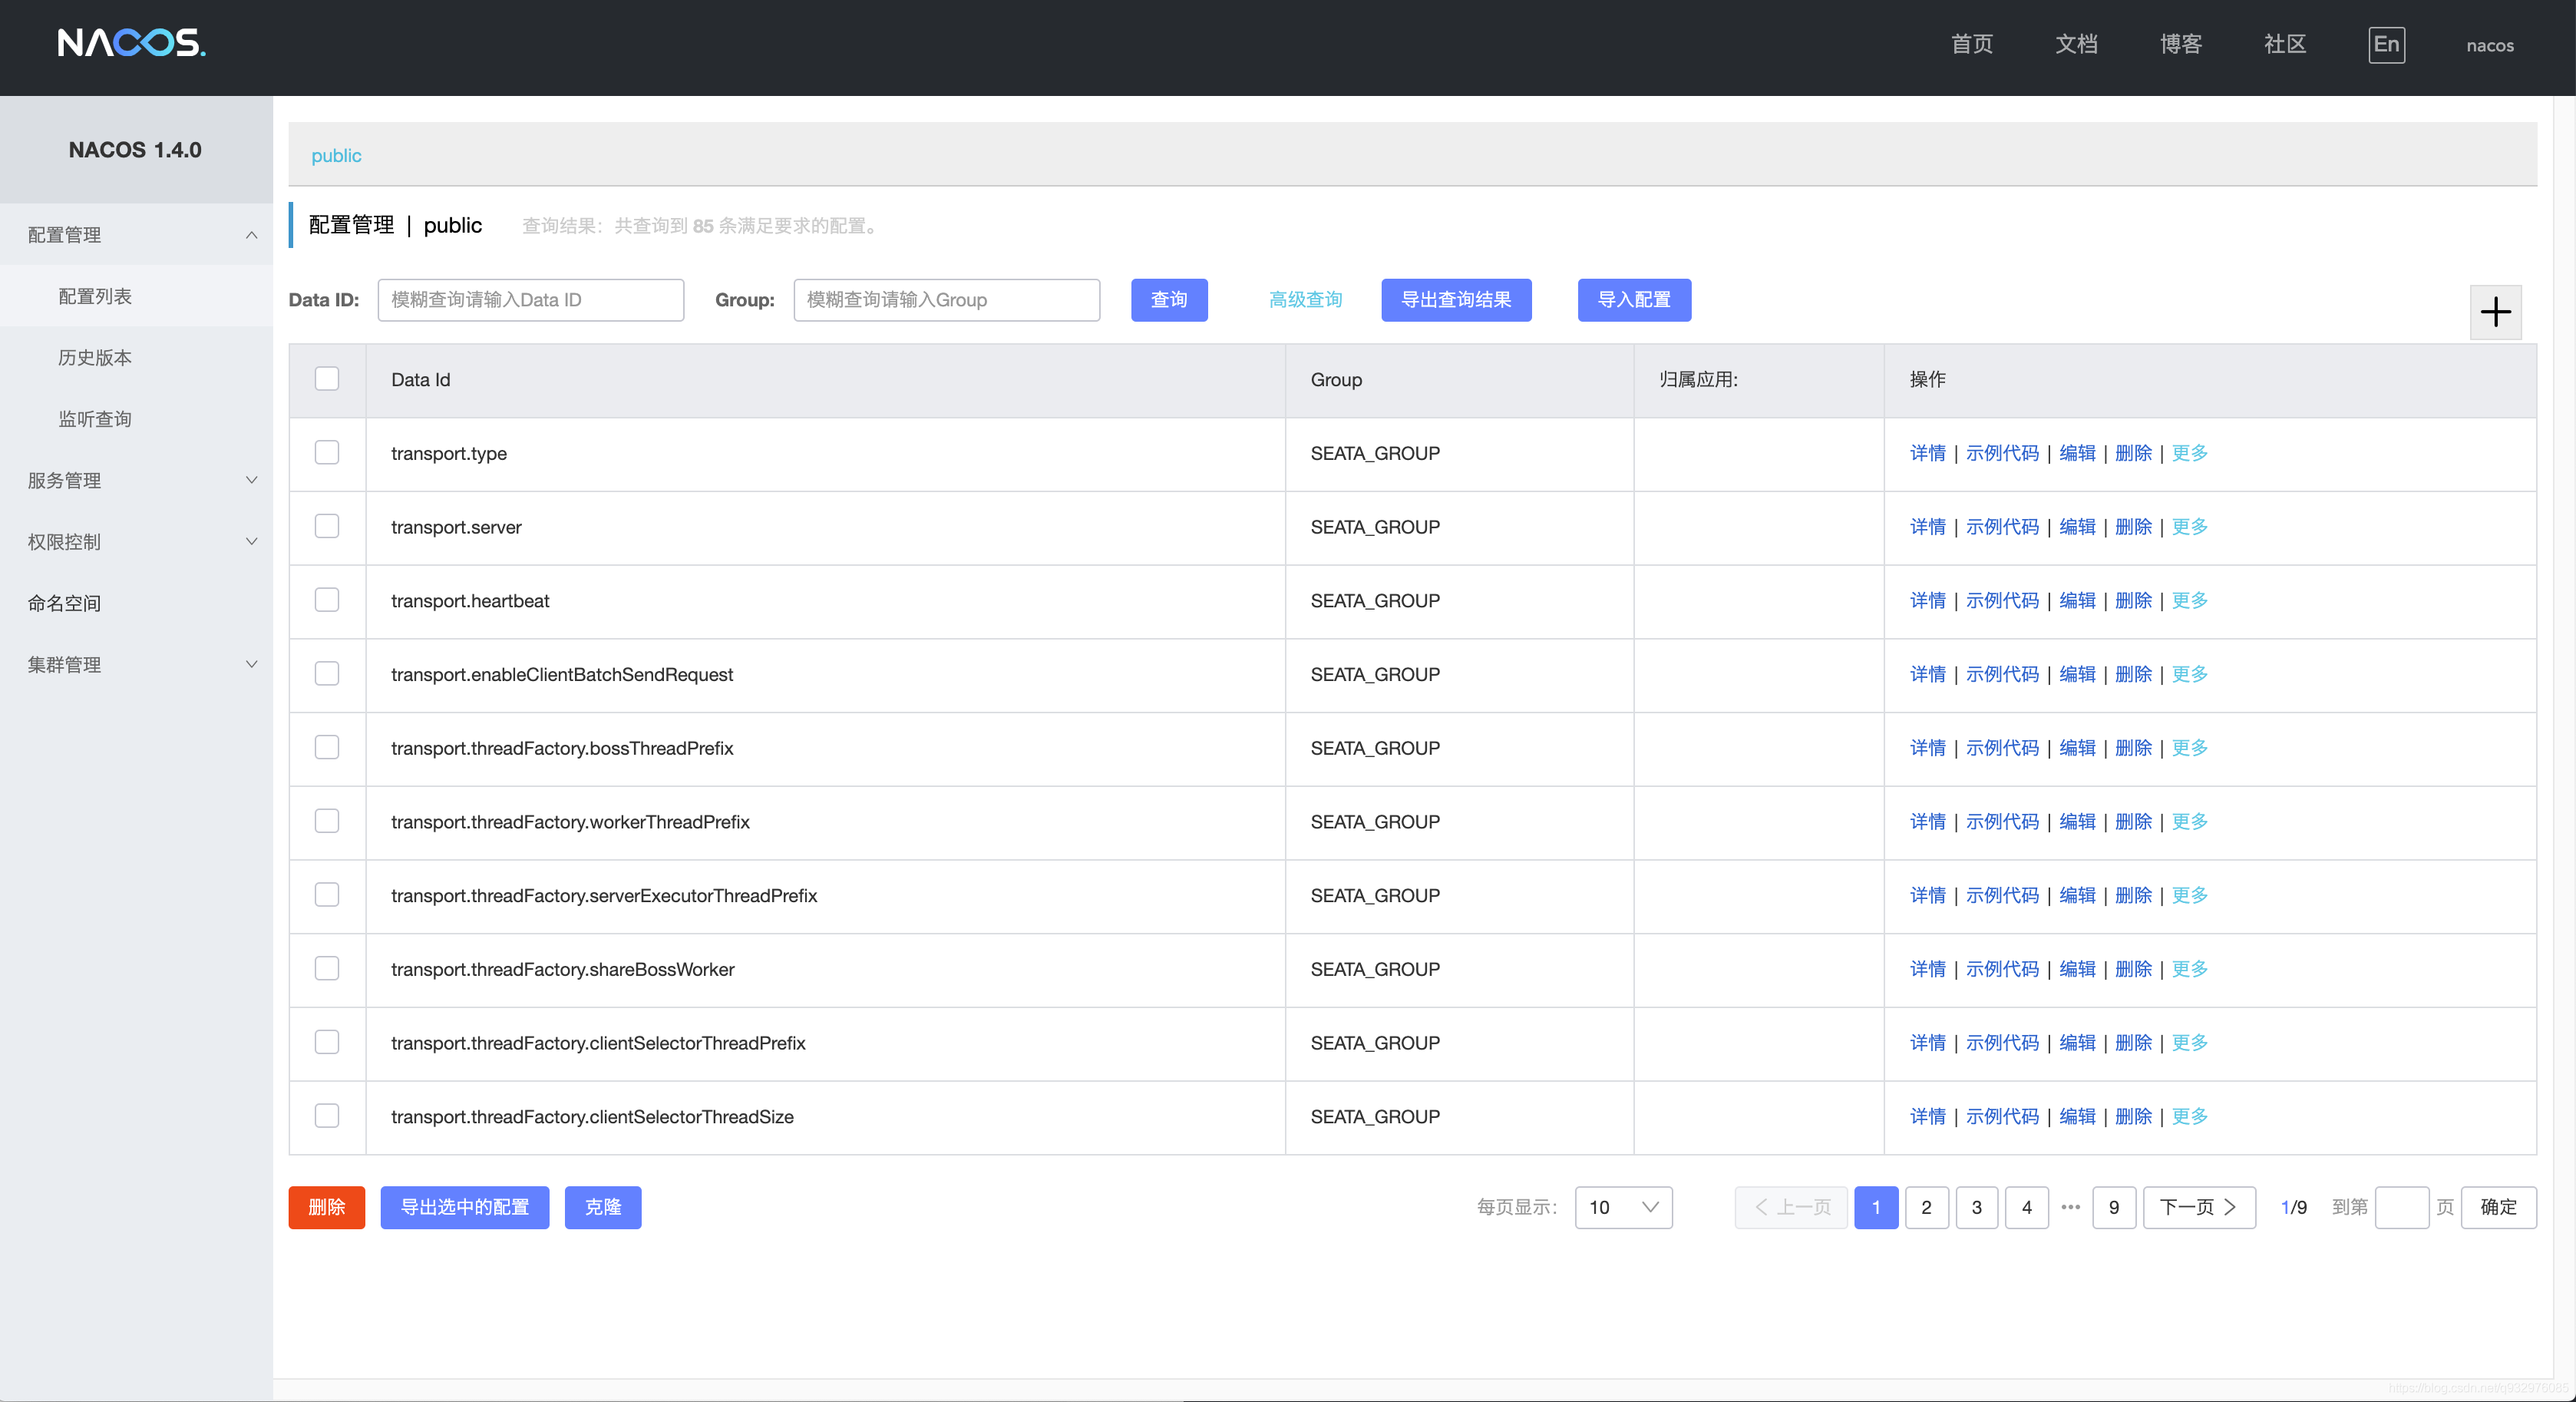The height and width of the screenshot is (1402, 2576).
Task: Tick transport.threadFactory.shareBossWorker checkbox
Action: pyautogui.click(x=327, y=969)
